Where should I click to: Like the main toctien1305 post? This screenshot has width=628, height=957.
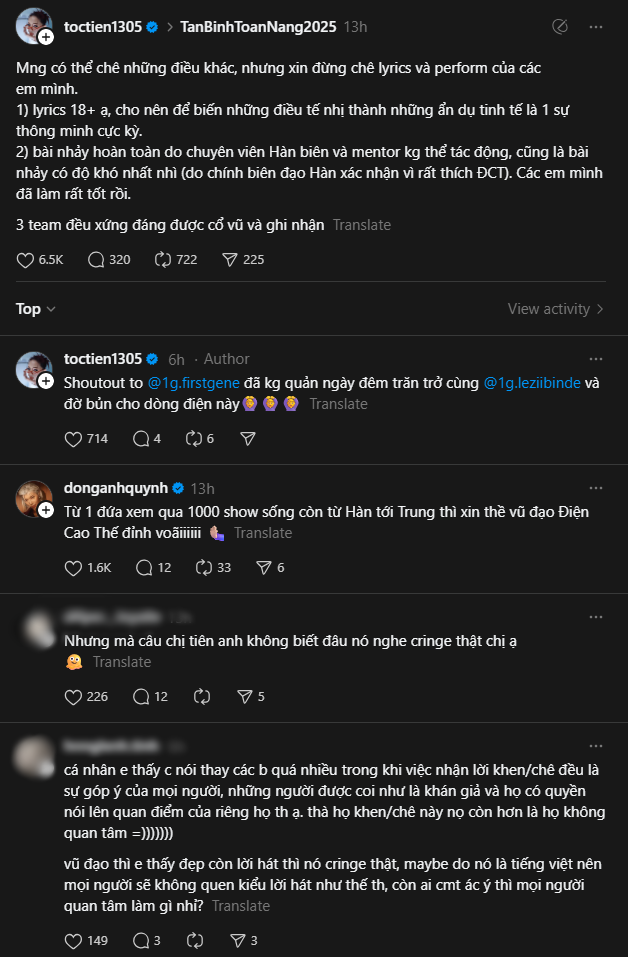(25, 260)
